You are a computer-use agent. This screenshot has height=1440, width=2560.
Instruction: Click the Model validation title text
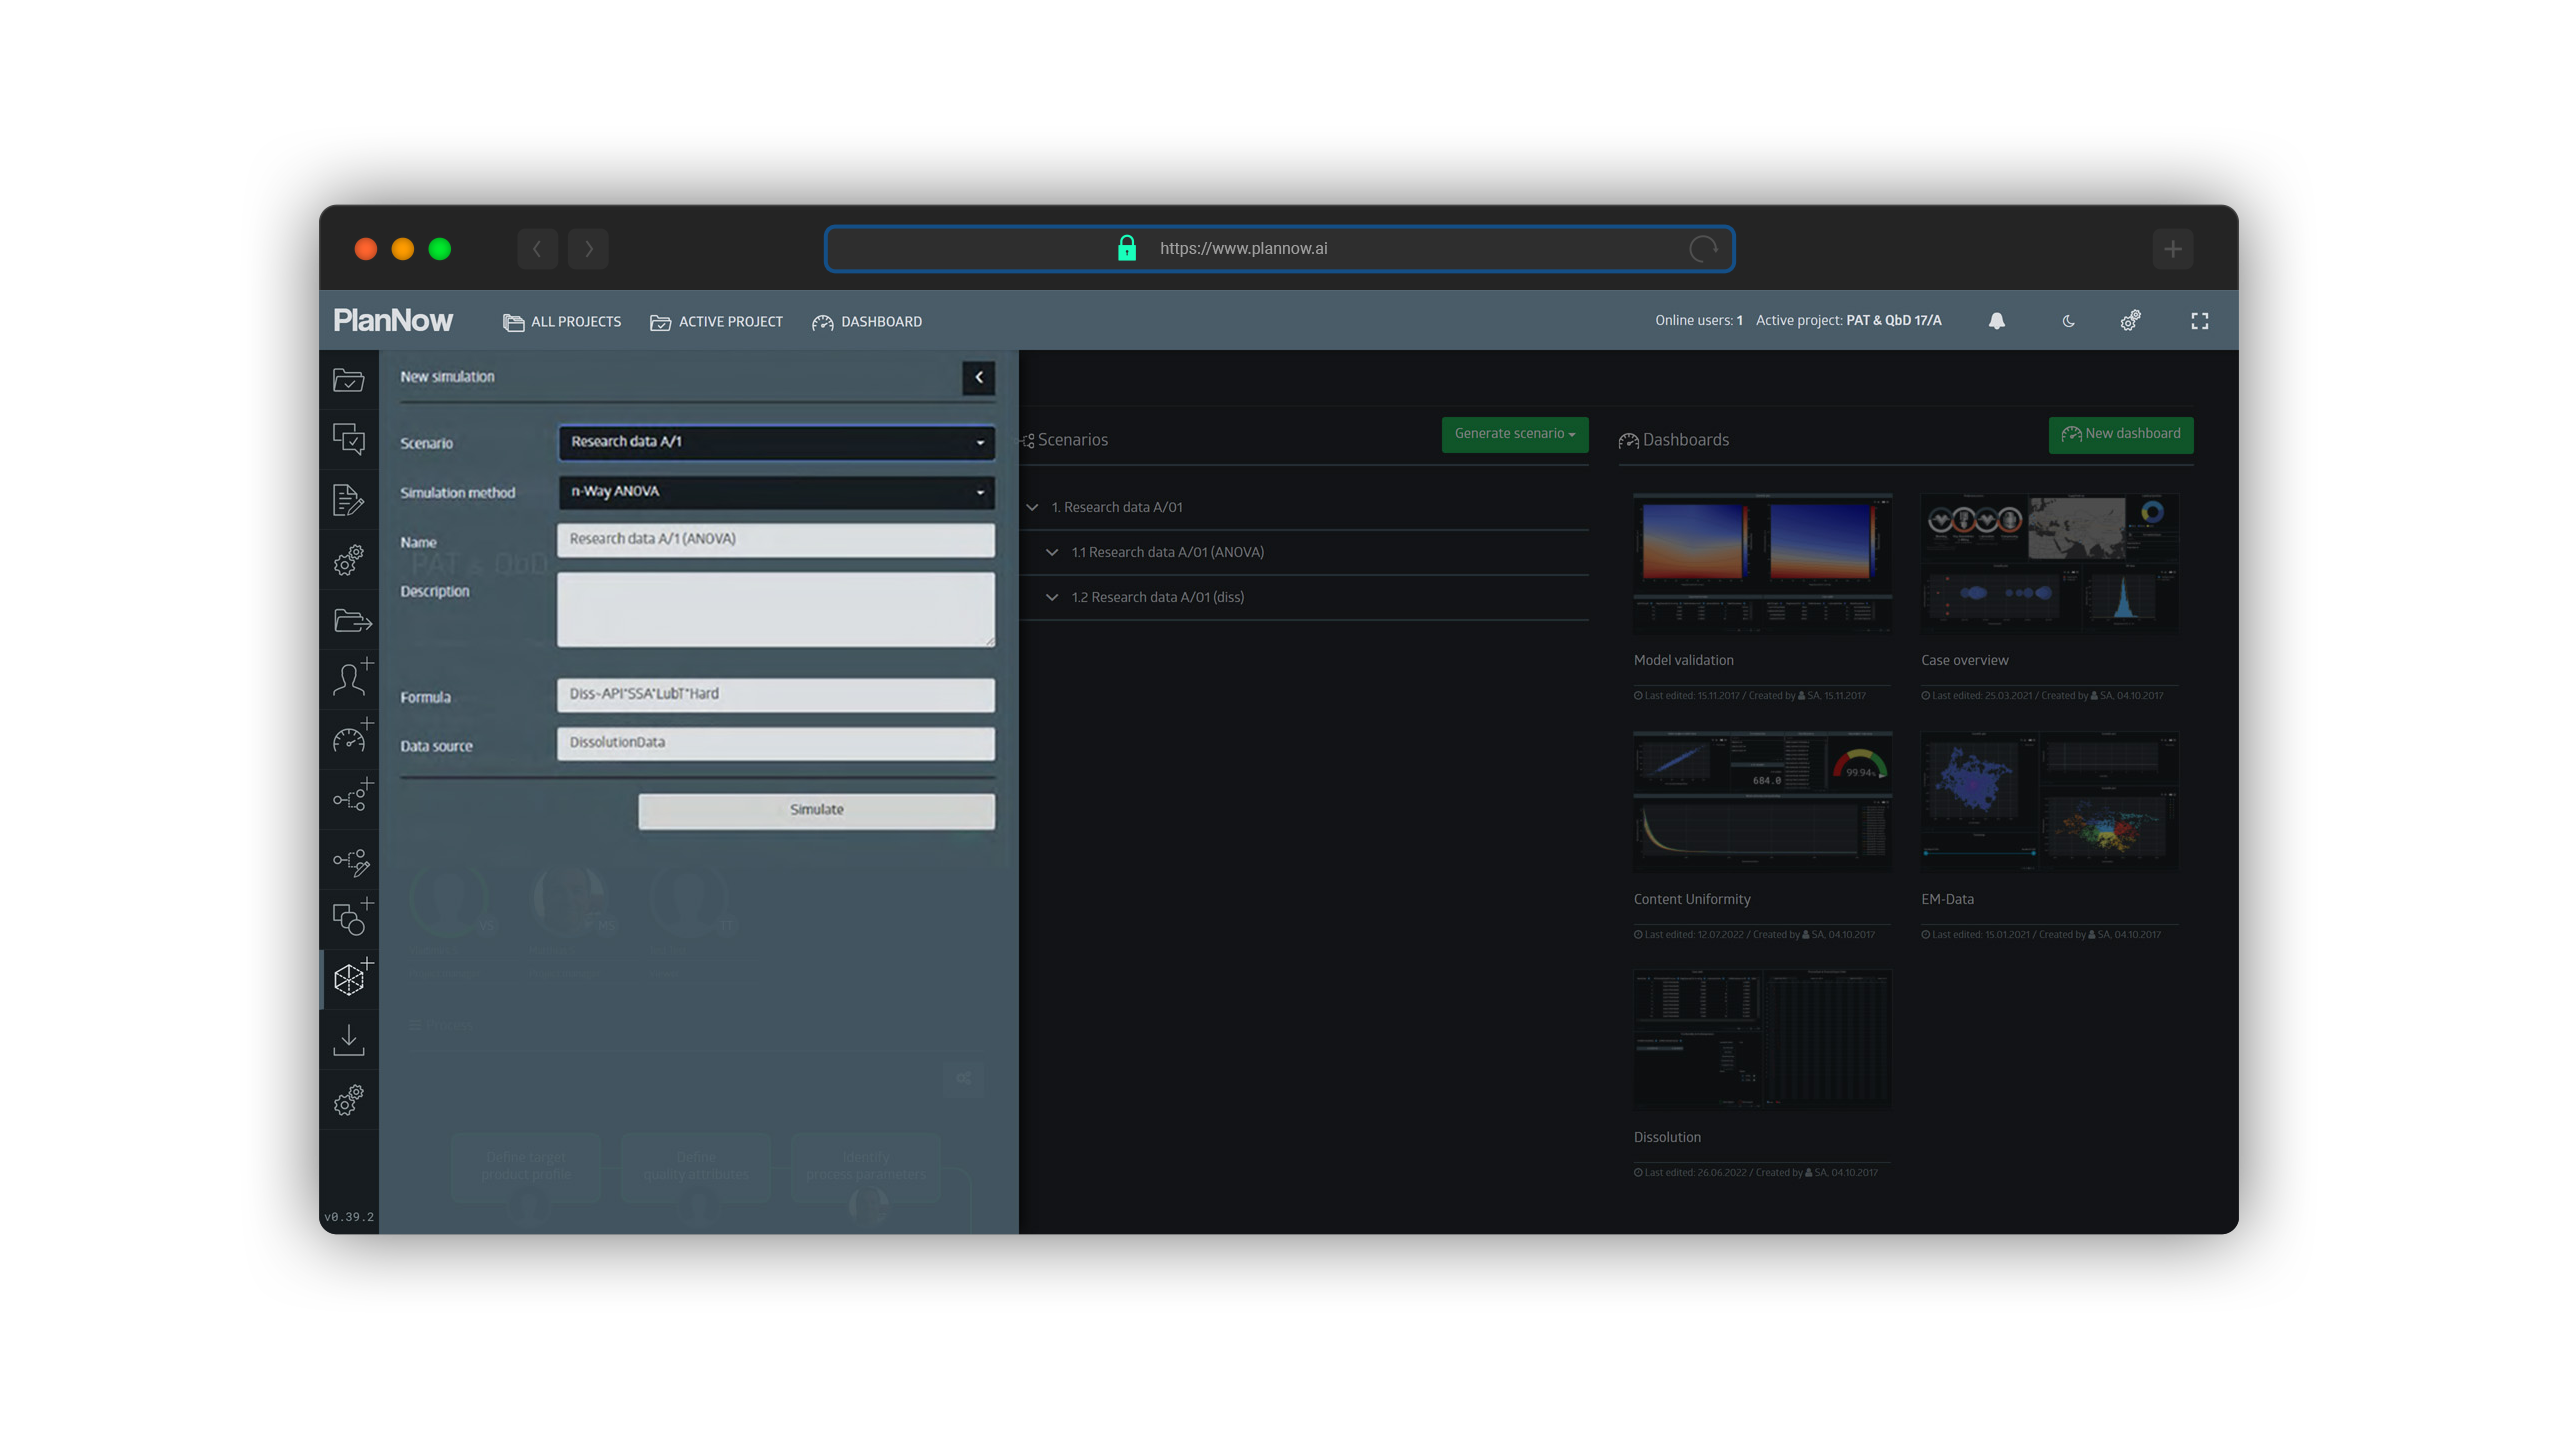[1683, 661]
